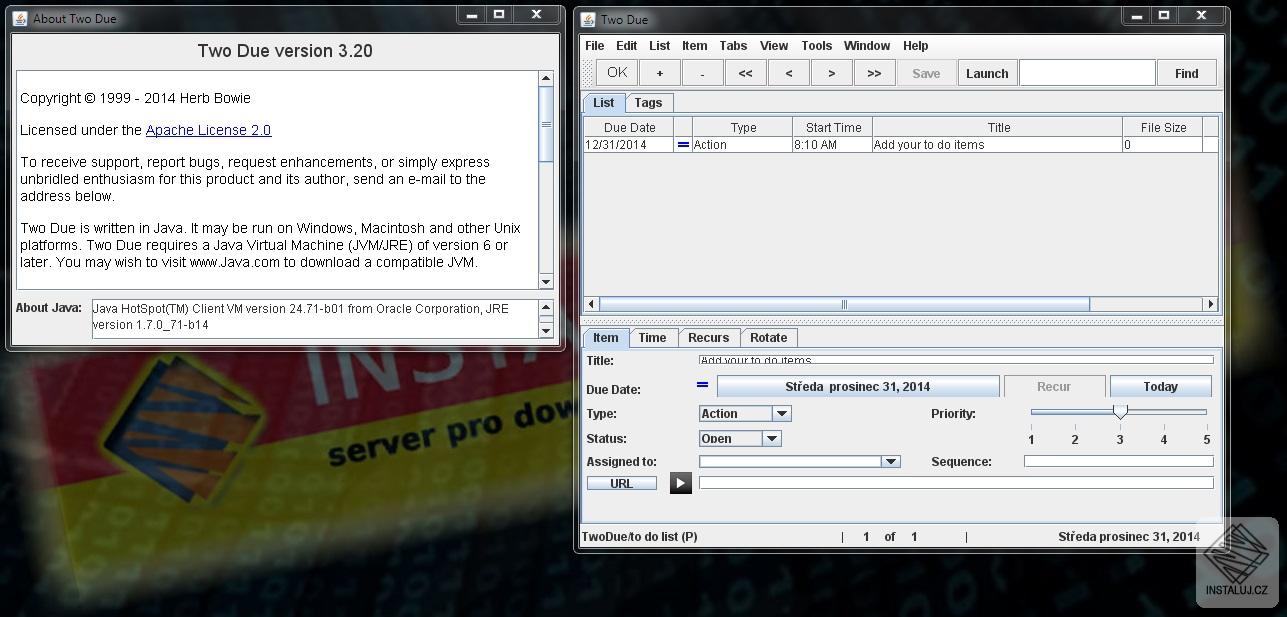Open the Item menu

pyautogui.click(x=694, y=46)
